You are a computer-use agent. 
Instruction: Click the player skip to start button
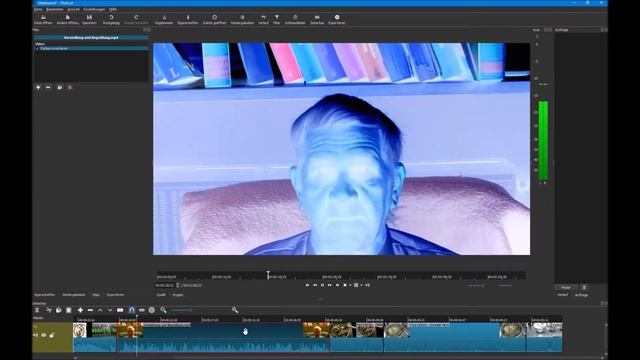coord(307,285)
